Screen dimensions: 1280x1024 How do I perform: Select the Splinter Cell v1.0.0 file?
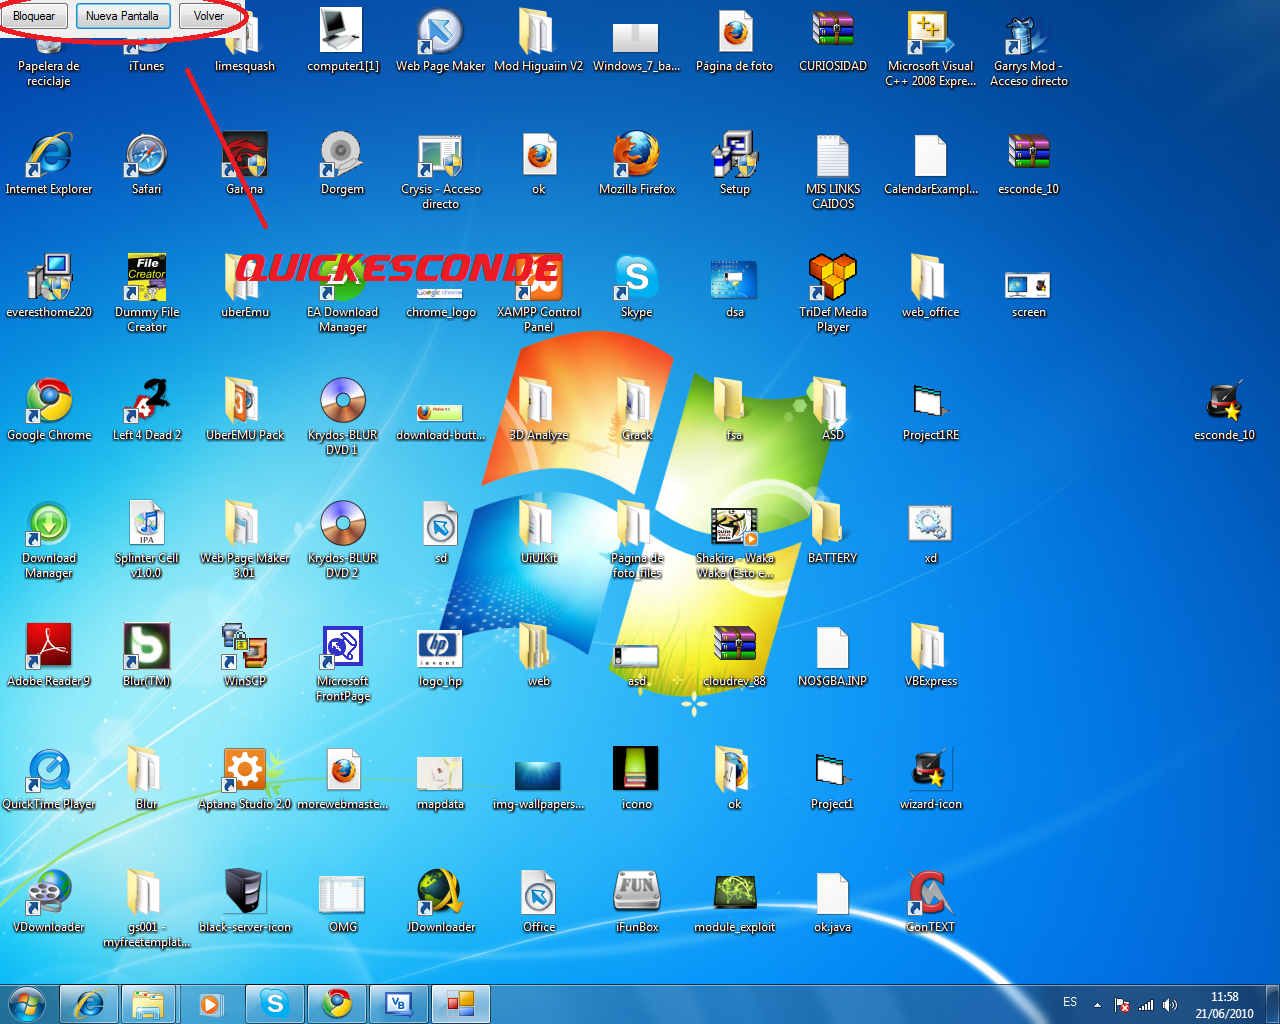[147, 541]
